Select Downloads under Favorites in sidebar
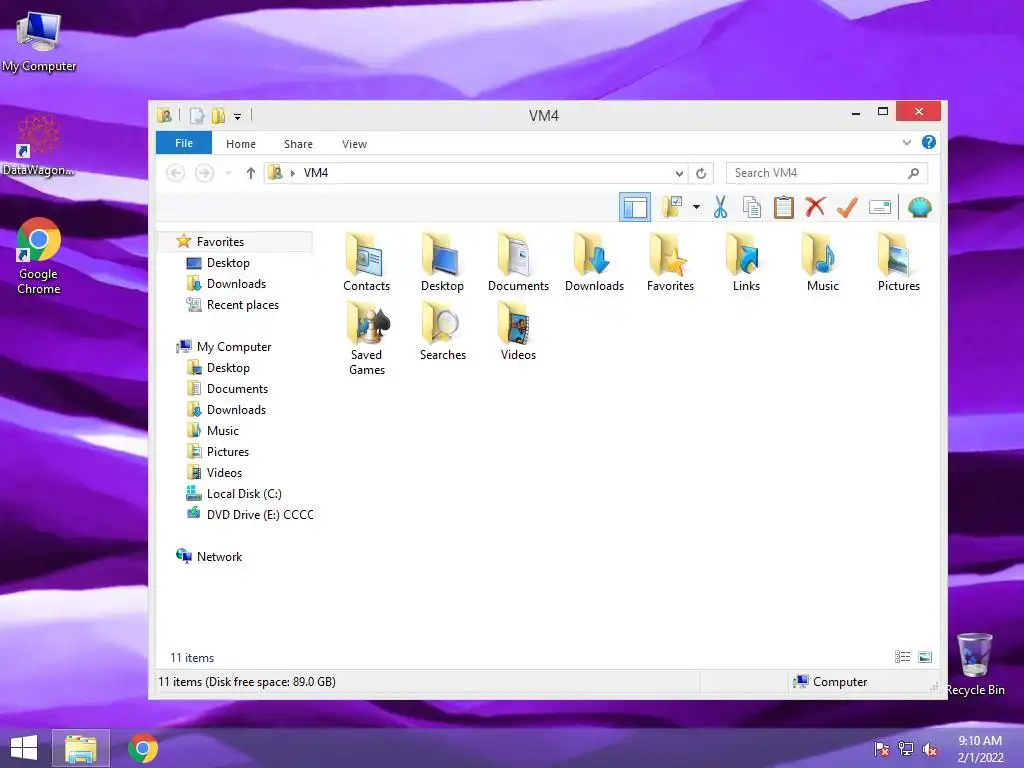This screenshot has height=768, width=1024. coord(236,283)
